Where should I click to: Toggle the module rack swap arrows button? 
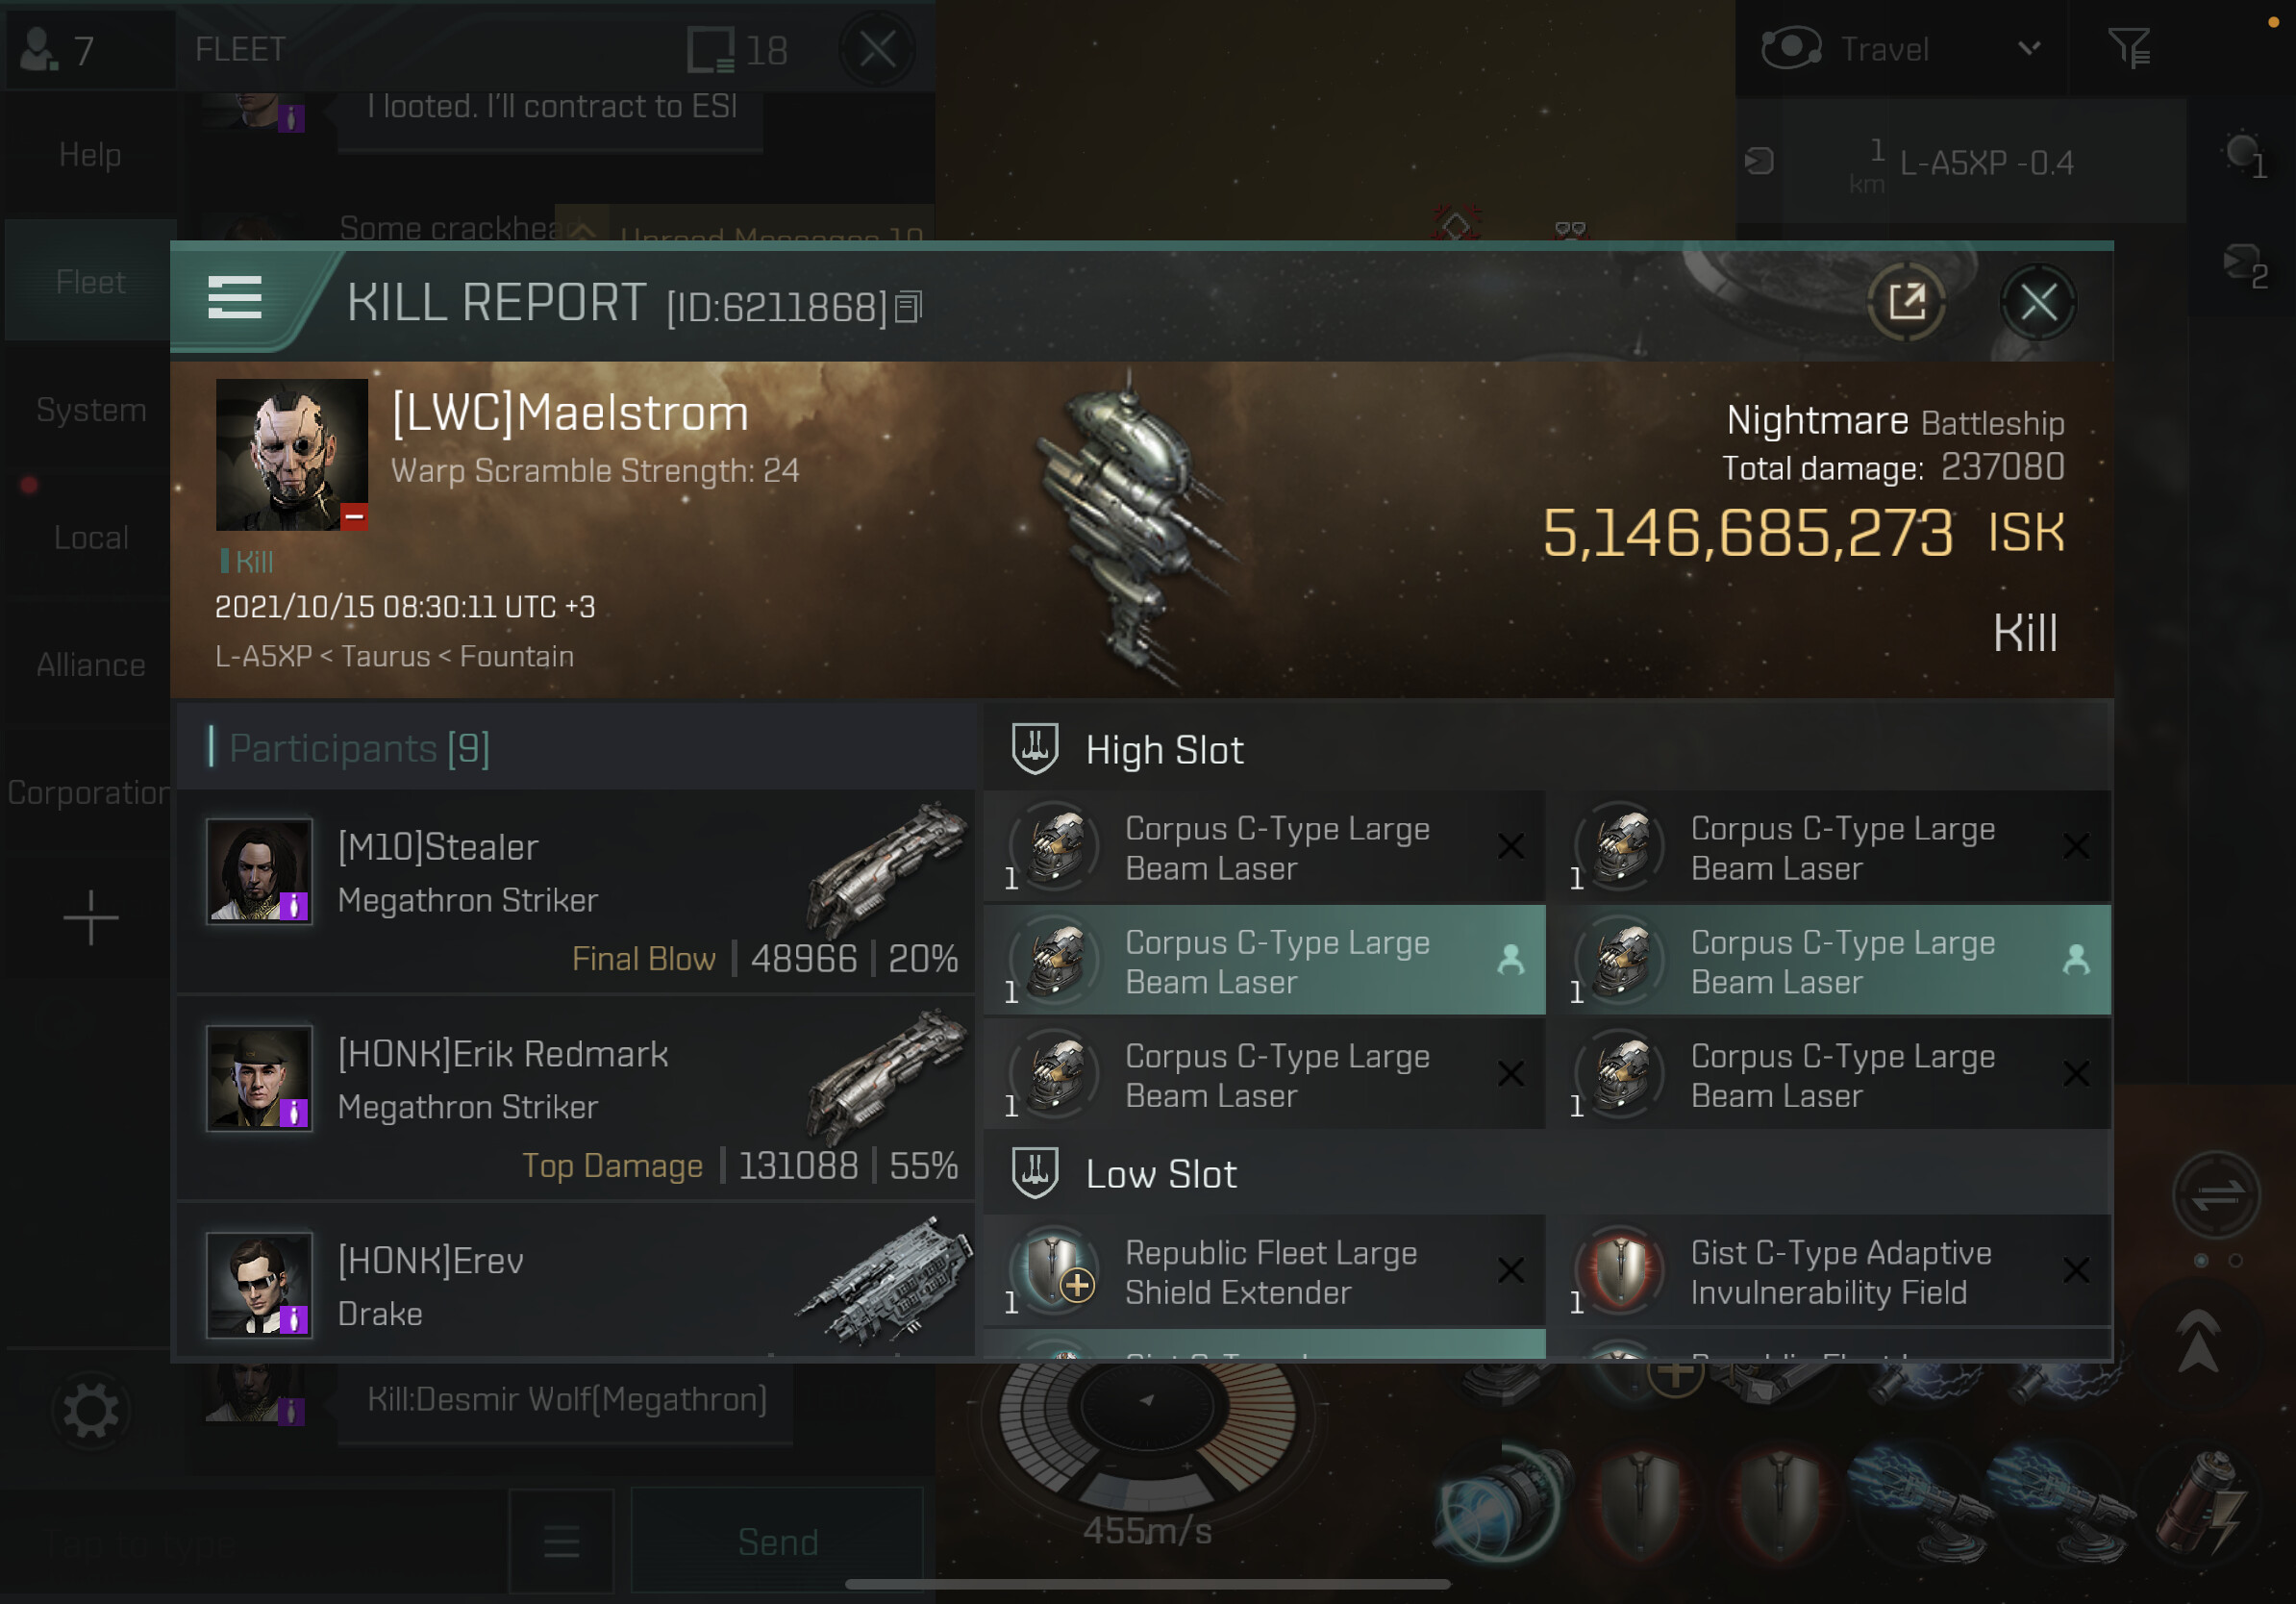tap(2216, 1194)
